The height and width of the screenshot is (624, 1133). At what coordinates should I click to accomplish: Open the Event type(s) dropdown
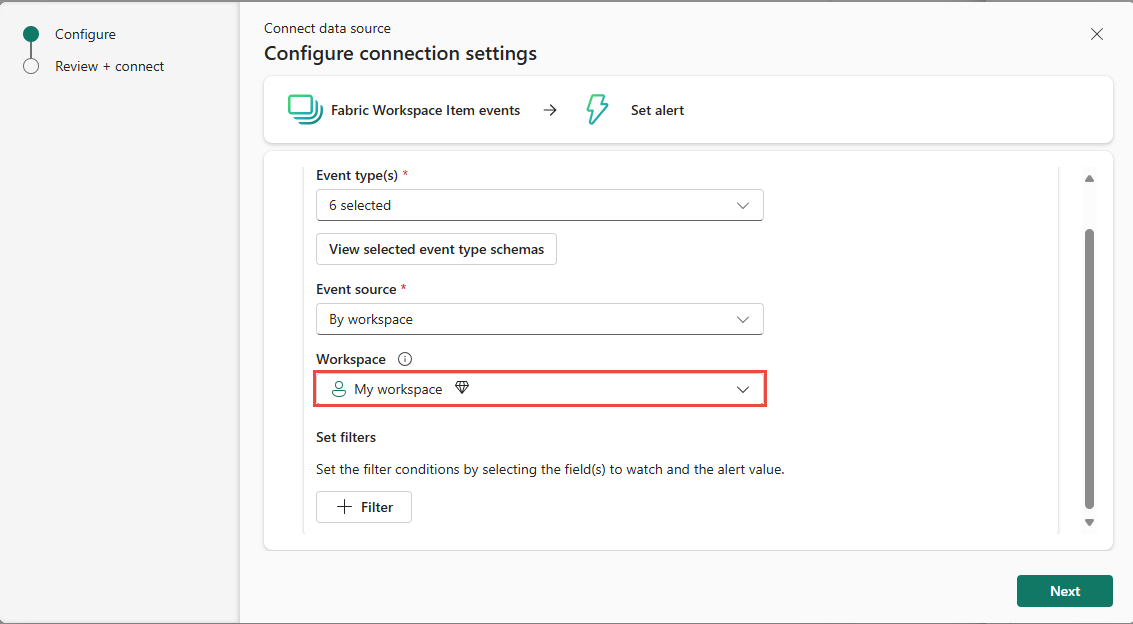[x=540, y=205]
